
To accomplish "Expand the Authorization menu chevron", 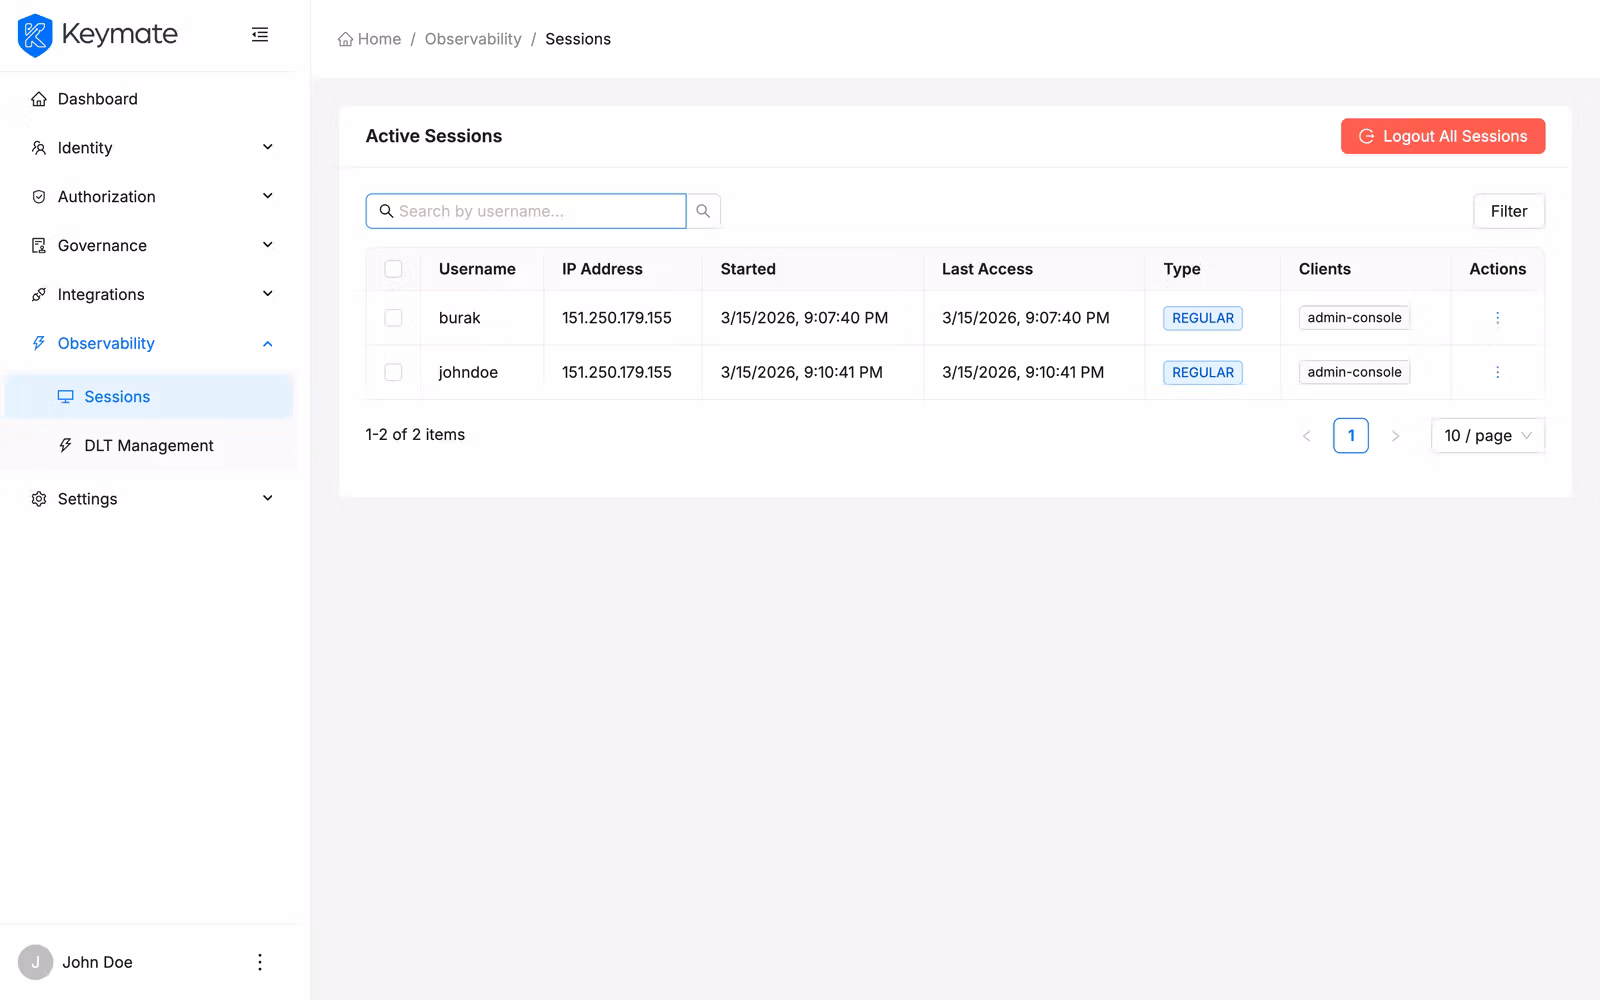I will 267,196.
